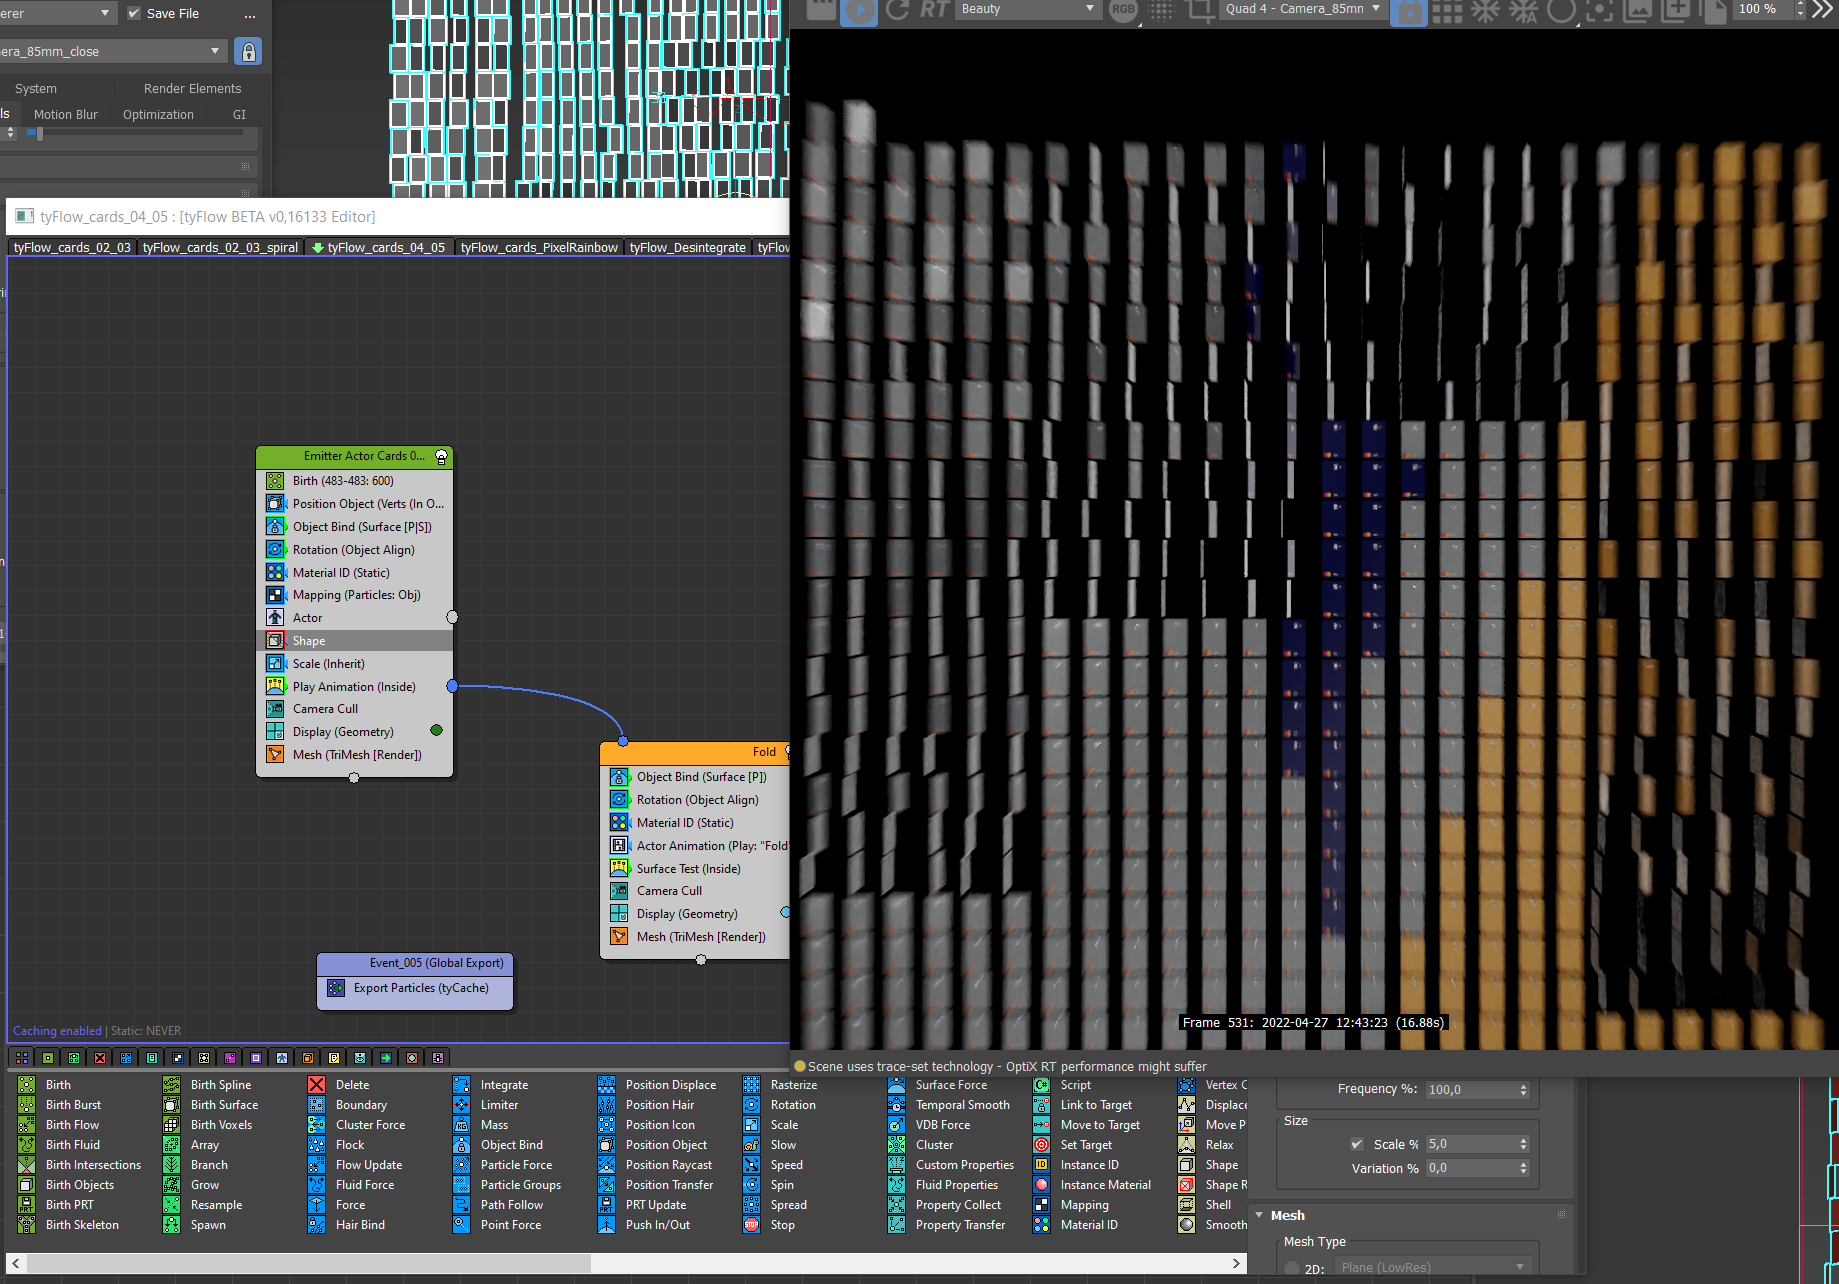This screenshot has width=1839, height=1284.
Task: Click the green Display (Geometry) output dot
Action: (x=436, y=730)
